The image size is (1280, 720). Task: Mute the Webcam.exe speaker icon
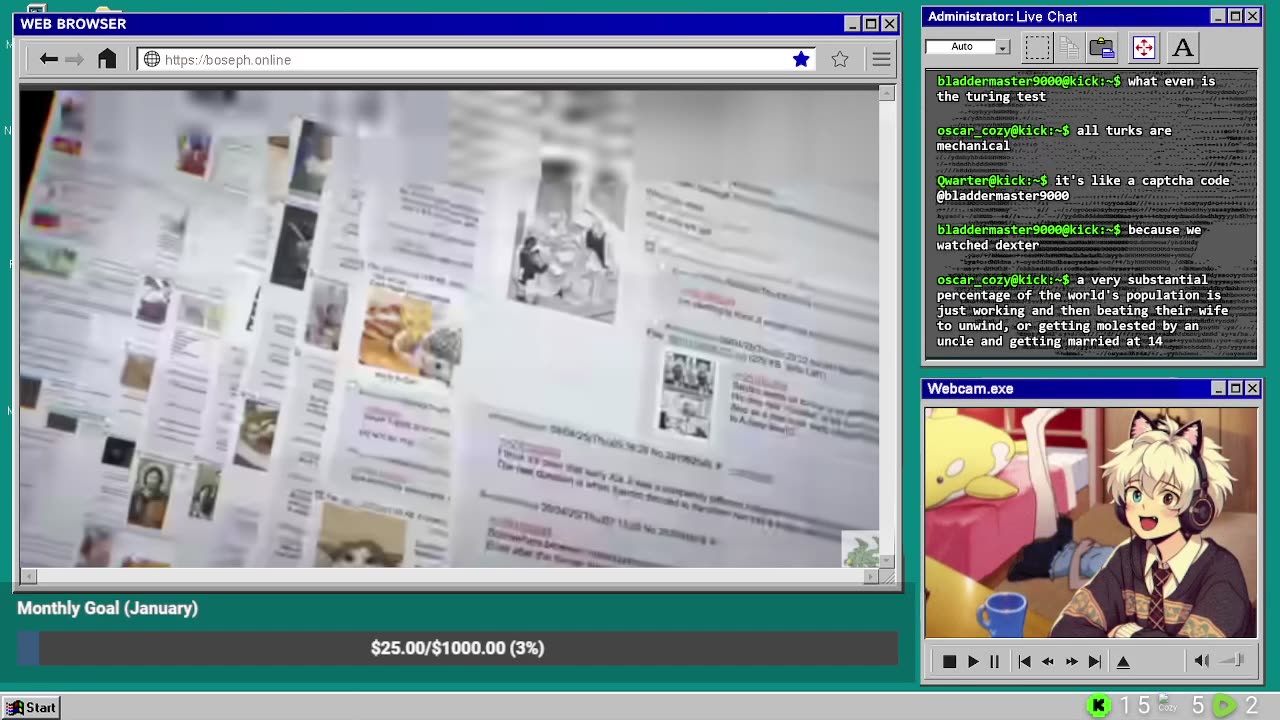pyautogui.click(x=1202, y=660)
